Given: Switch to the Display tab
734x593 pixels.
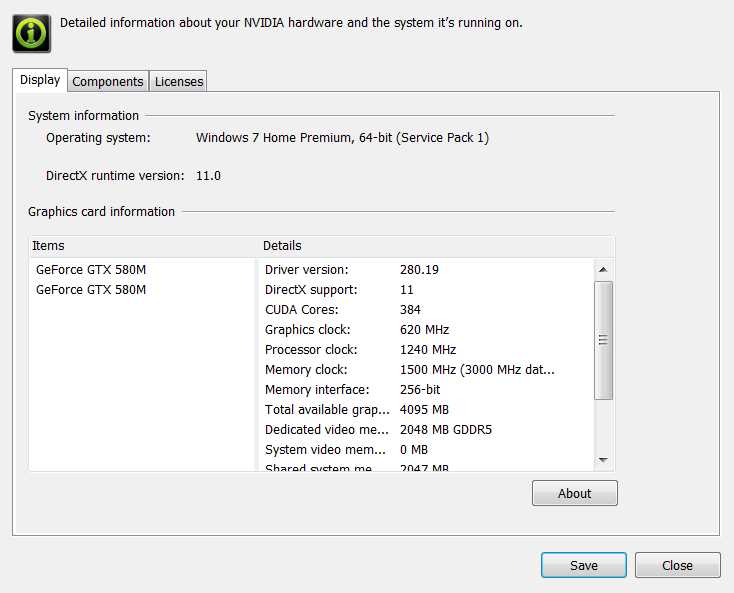Looking at the screenshot, I should tap(40, 80).
